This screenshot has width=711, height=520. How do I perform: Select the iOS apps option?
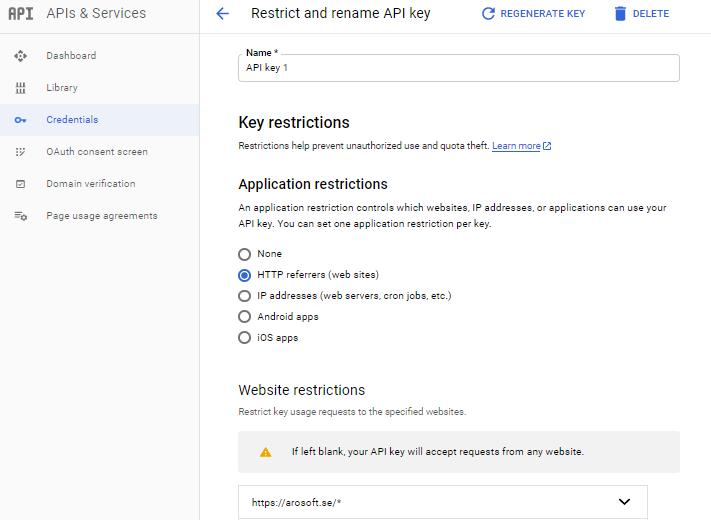click(x=244, y=338)
